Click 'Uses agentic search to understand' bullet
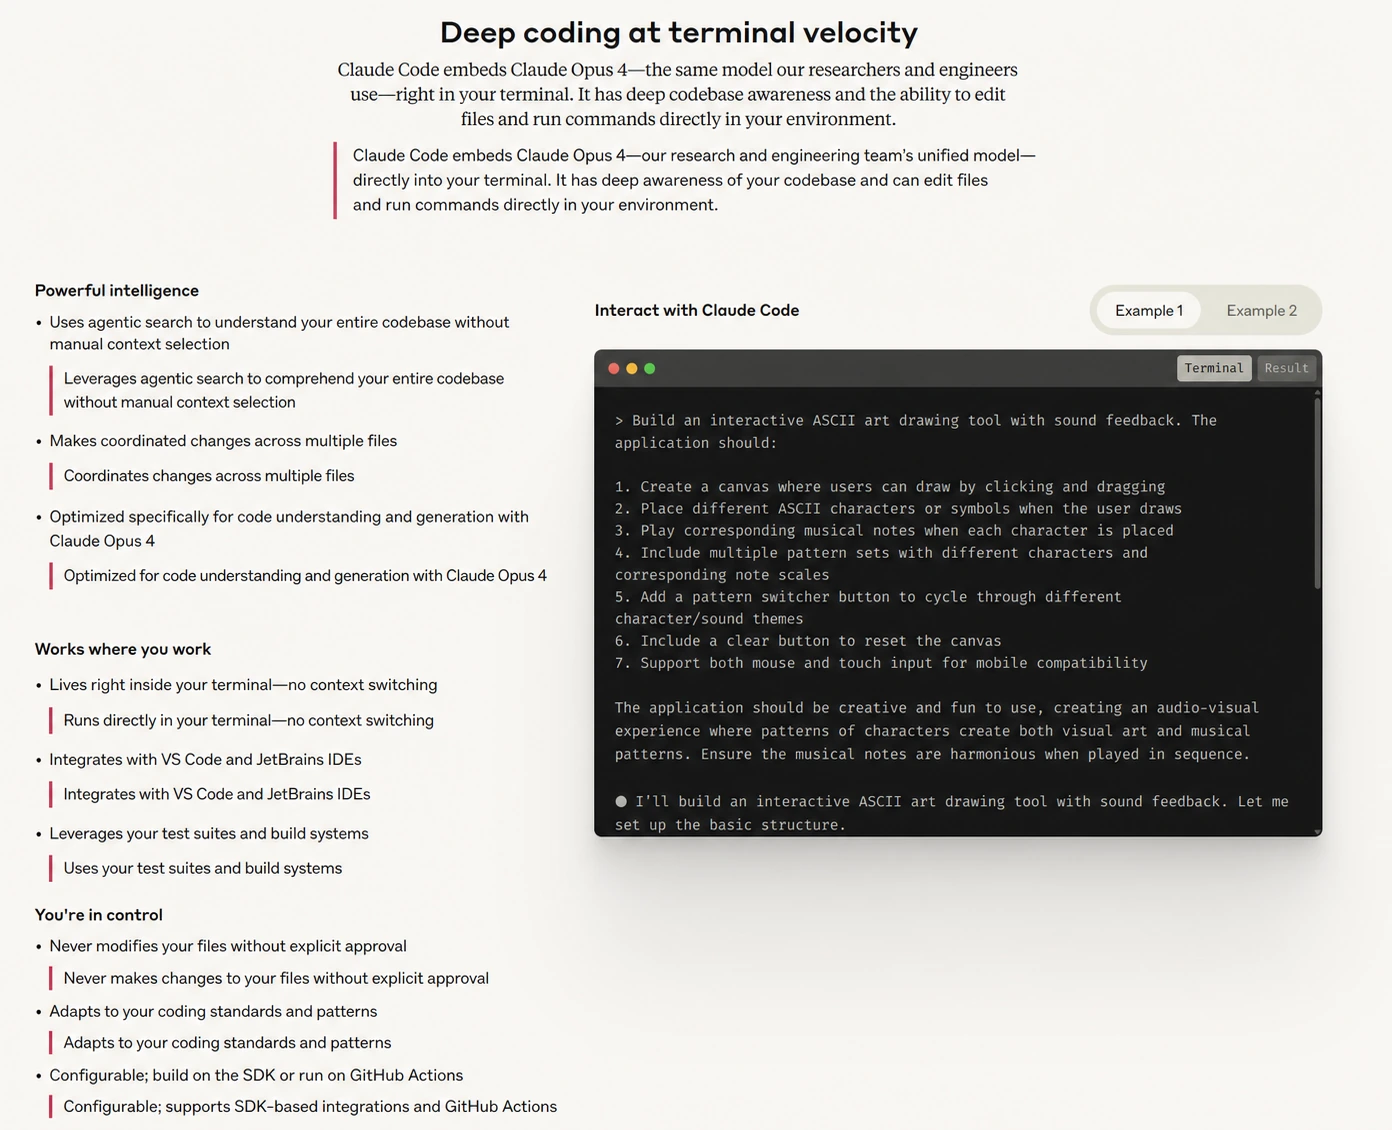This screenshot has width=1392, height=1130. tap(279, 333)
